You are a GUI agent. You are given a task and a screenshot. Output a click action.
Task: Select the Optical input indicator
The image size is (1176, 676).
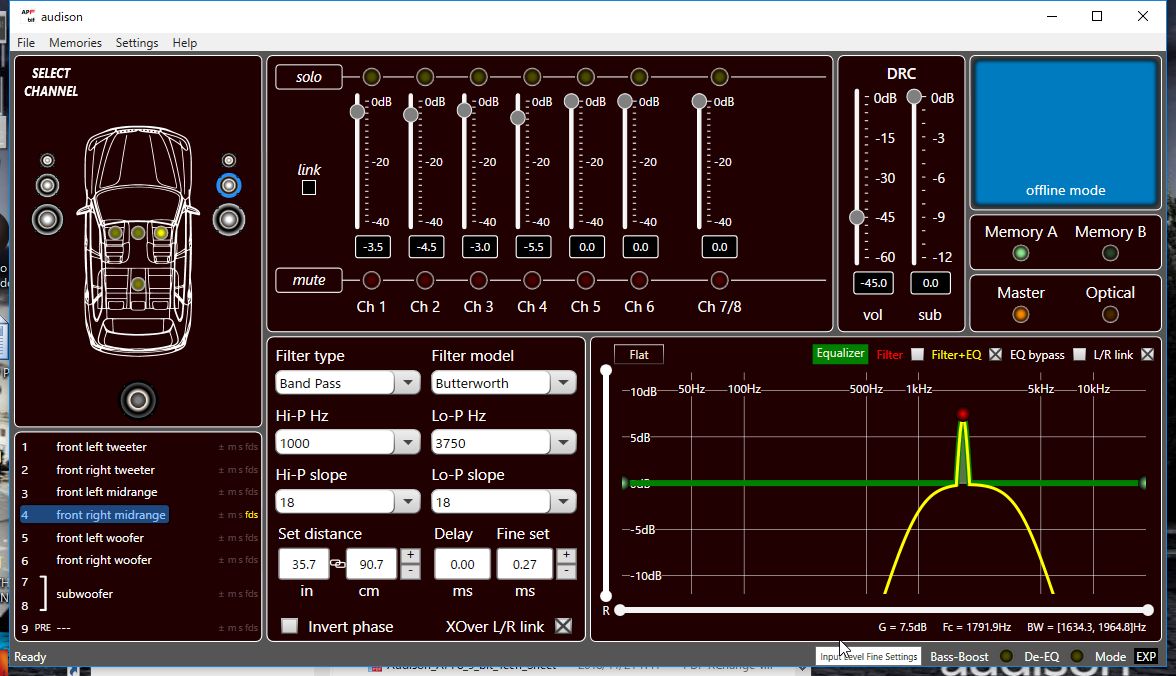click(1110, 314)
